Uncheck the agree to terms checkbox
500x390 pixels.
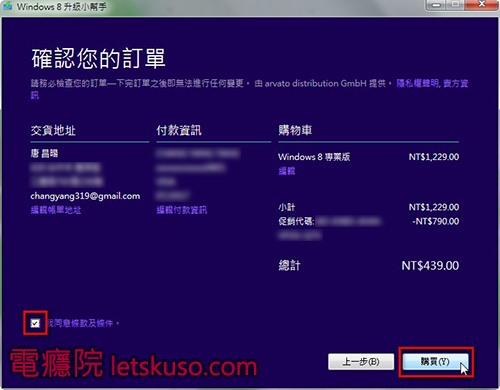click(35, 323)
